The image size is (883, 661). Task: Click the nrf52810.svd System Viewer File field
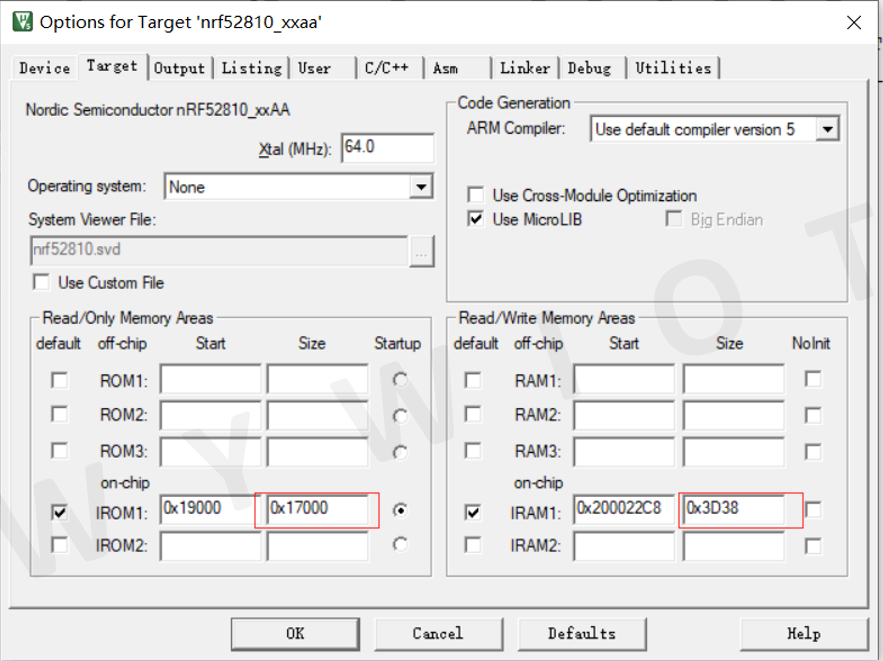click(219, 251)
